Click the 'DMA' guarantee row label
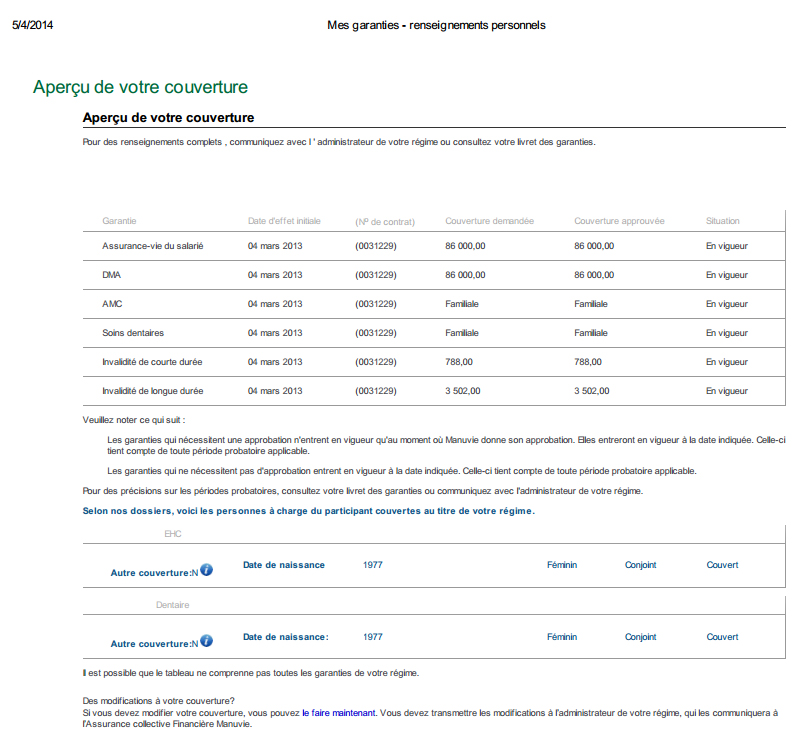This screenshot has width=809, height=746. (x=112, y=275)
